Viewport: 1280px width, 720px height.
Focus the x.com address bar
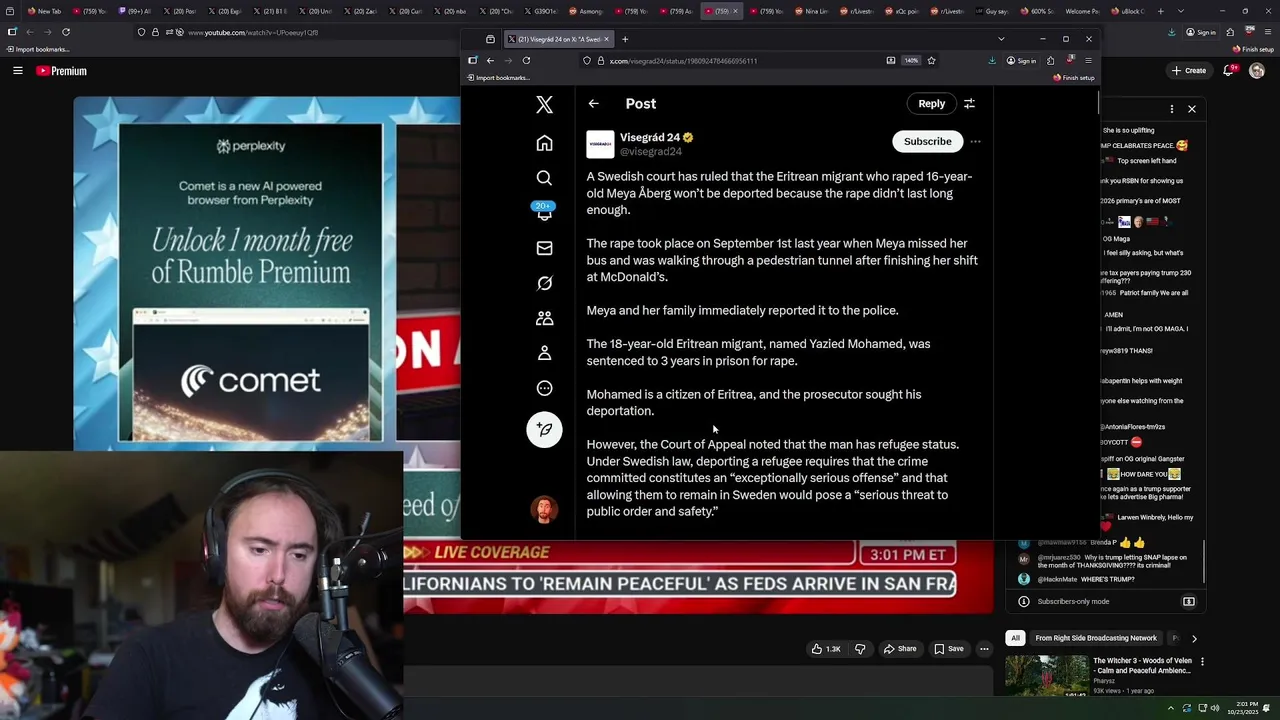click(x=740, y=60)
